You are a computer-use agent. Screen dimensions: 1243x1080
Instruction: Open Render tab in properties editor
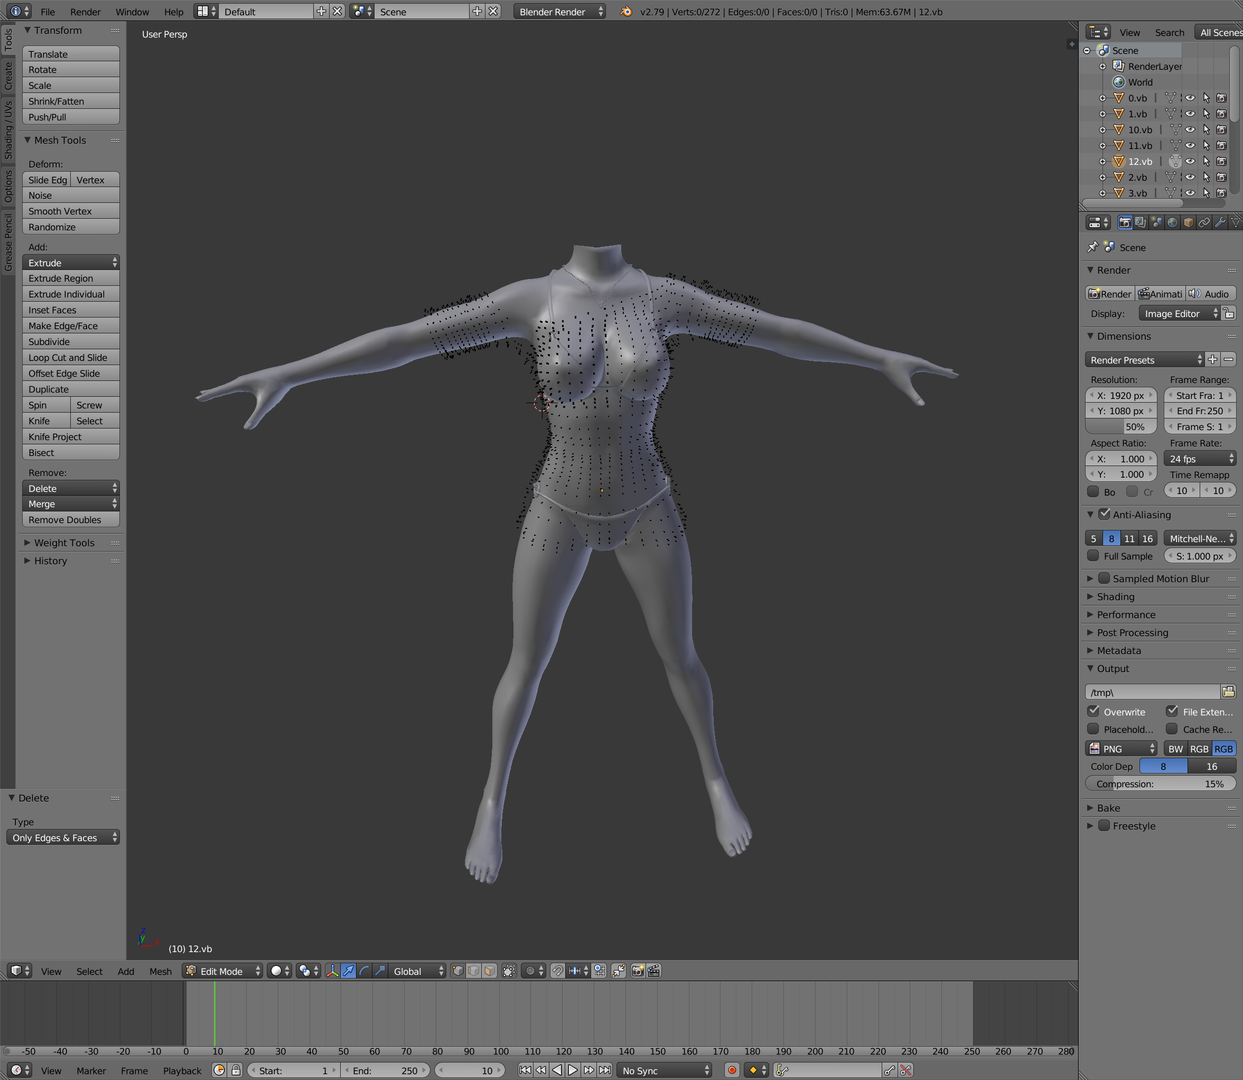coord(1124,222)
